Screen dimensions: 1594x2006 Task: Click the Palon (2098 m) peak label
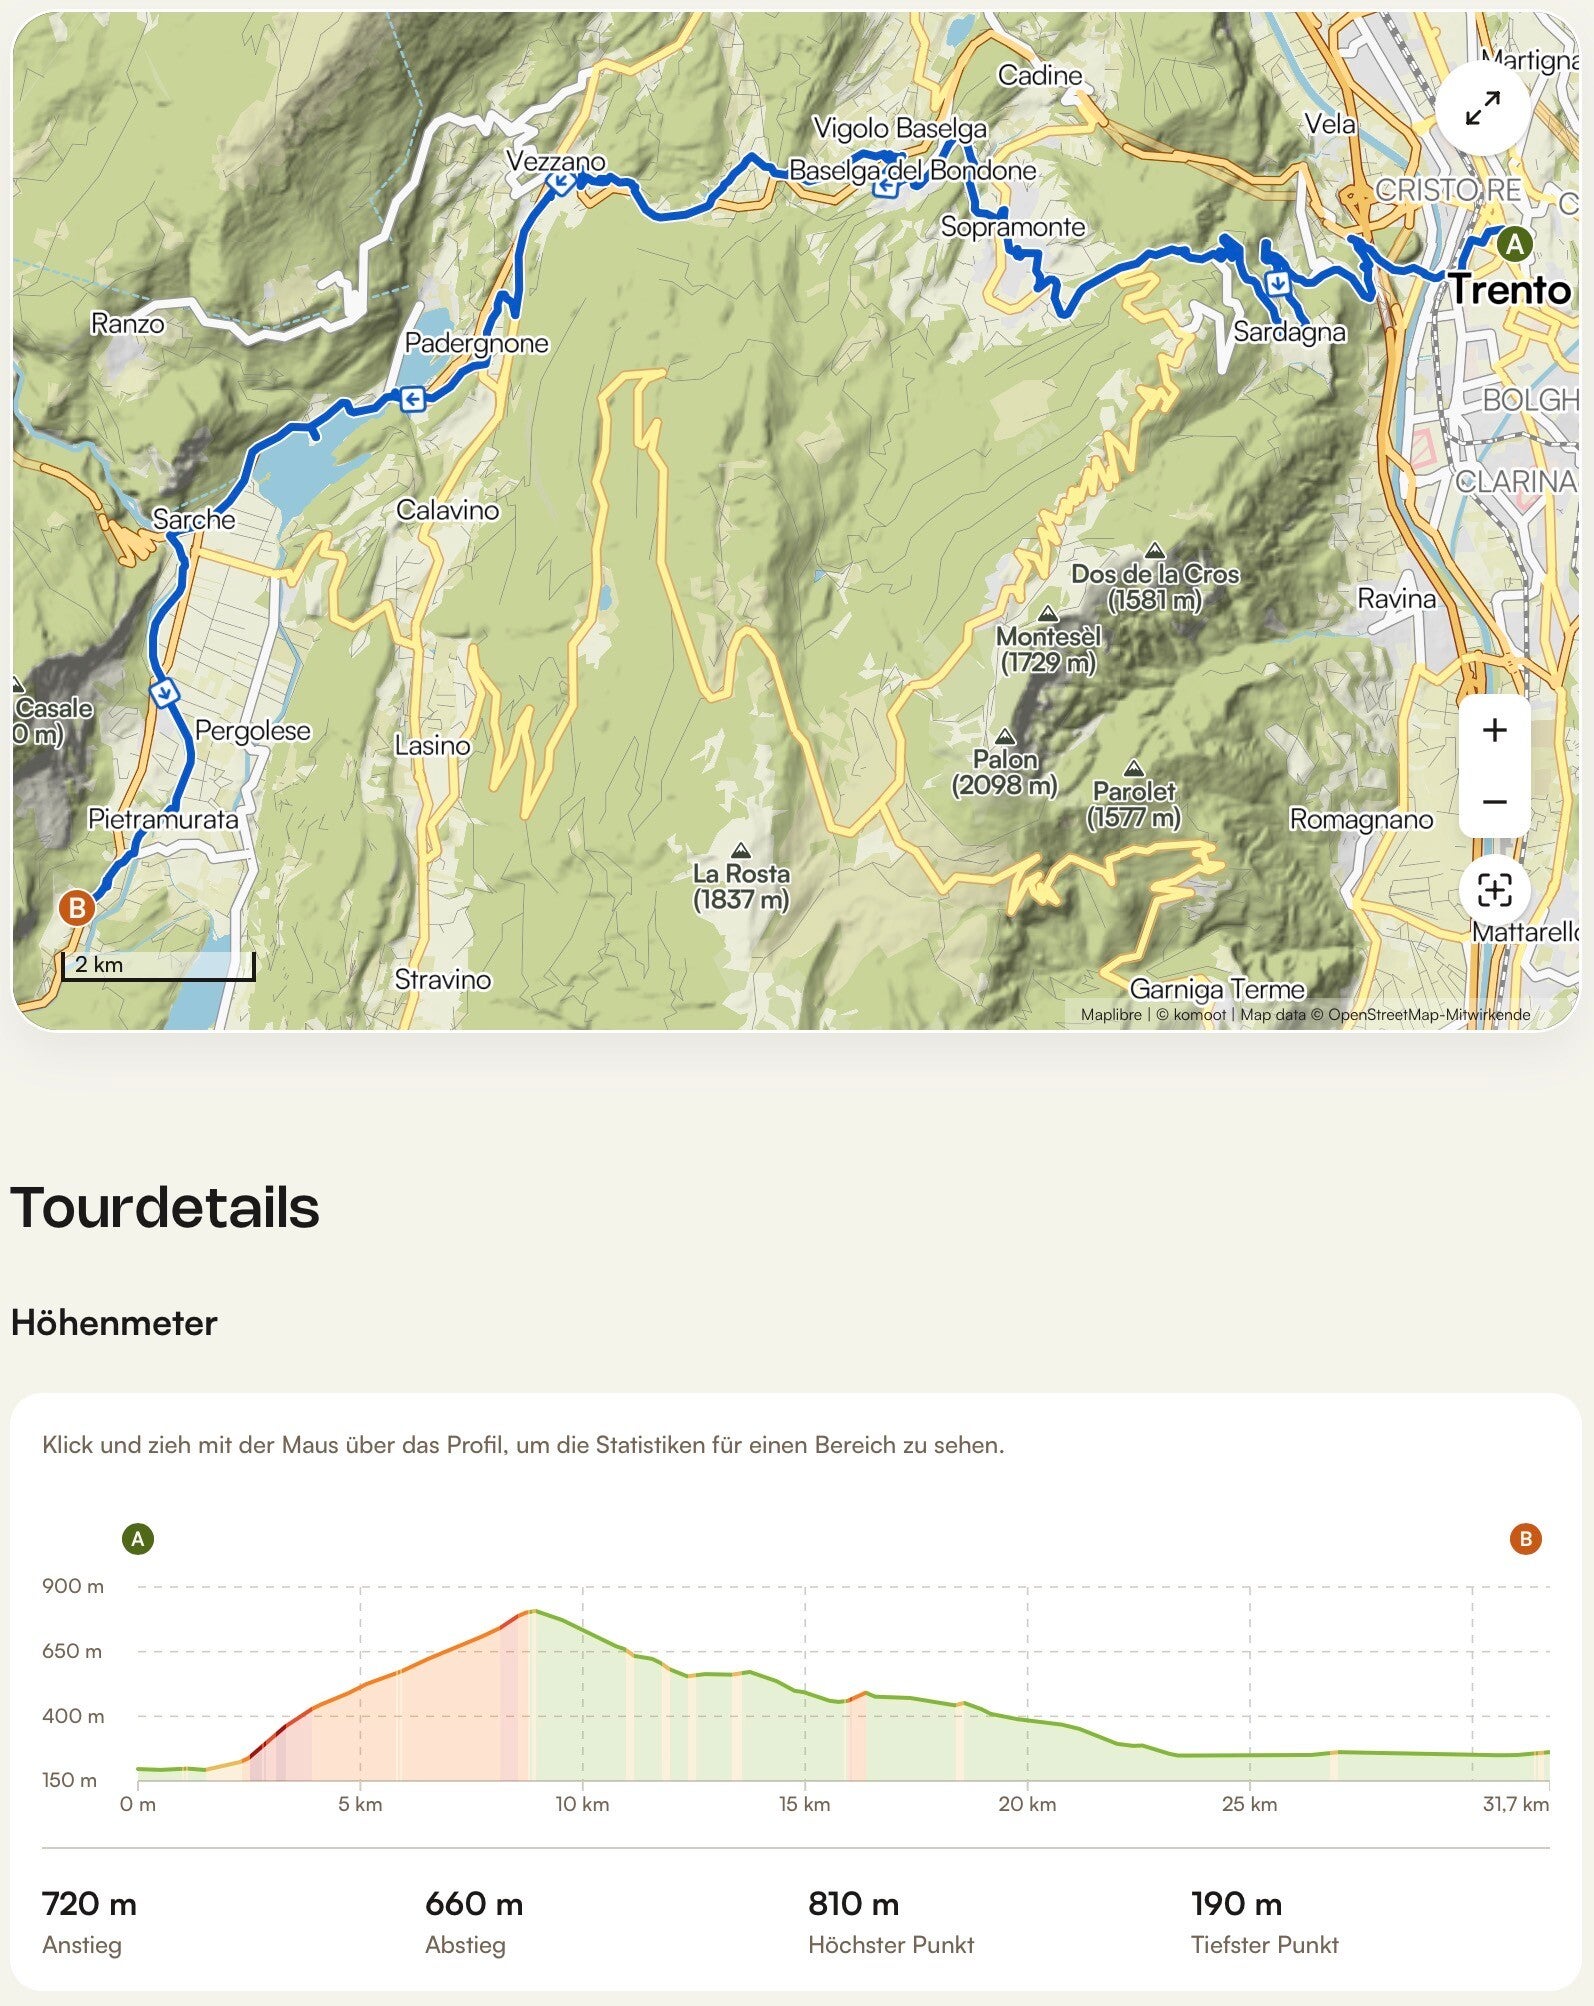(x=1005, y=772)
